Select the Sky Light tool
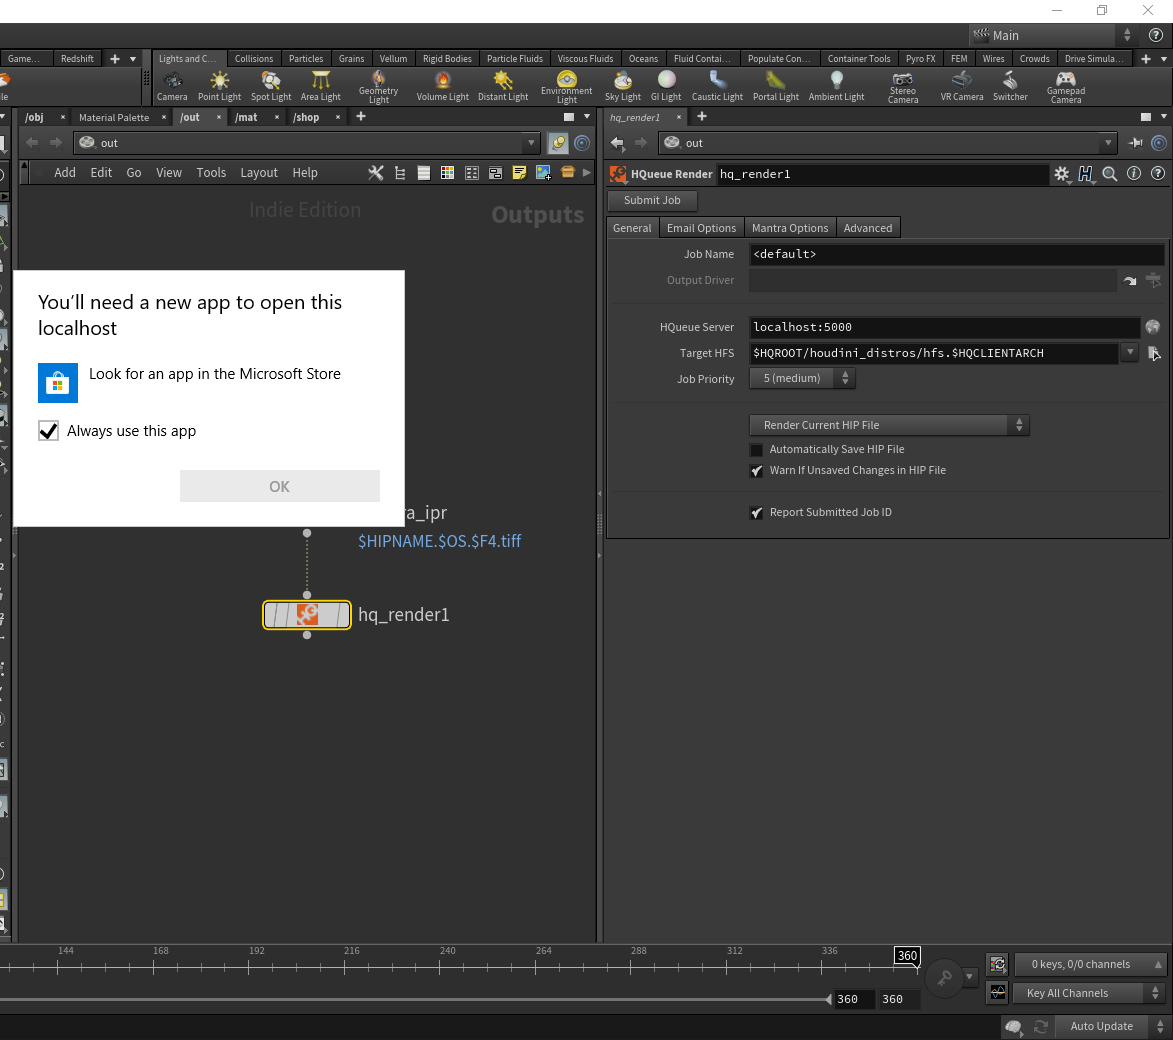Image resolution: width=1173 pixels, height=1040 pixels. point(622,87)
